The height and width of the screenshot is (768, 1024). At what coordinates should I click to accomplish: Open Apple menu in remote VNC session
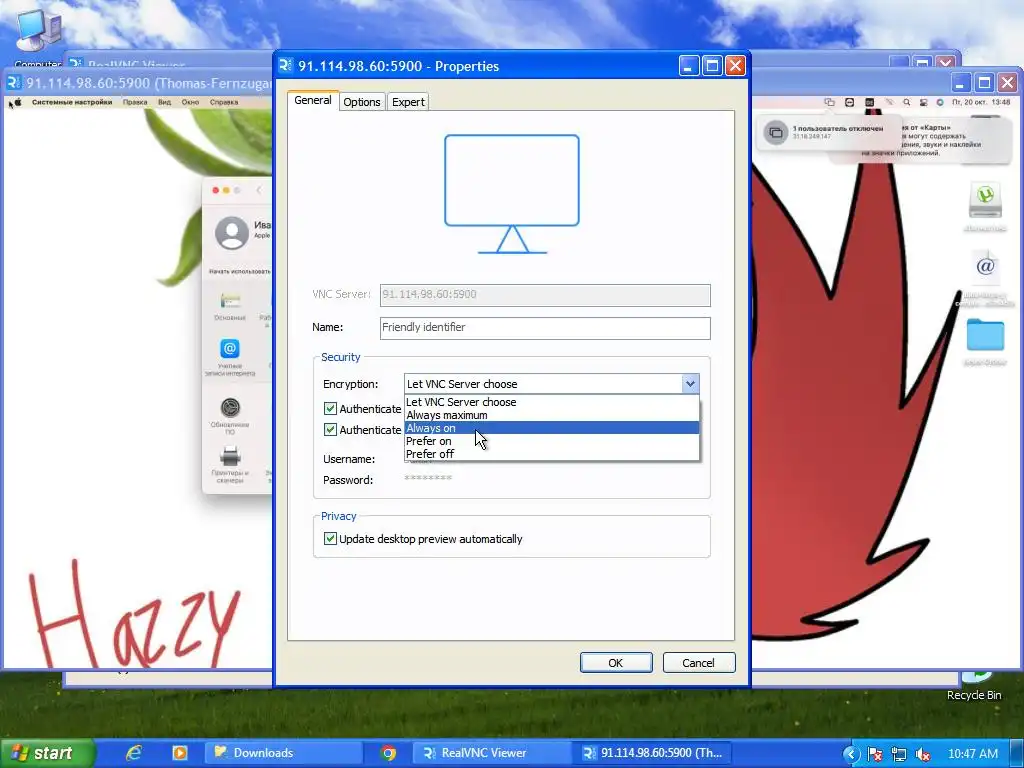[x=18, y=103]
